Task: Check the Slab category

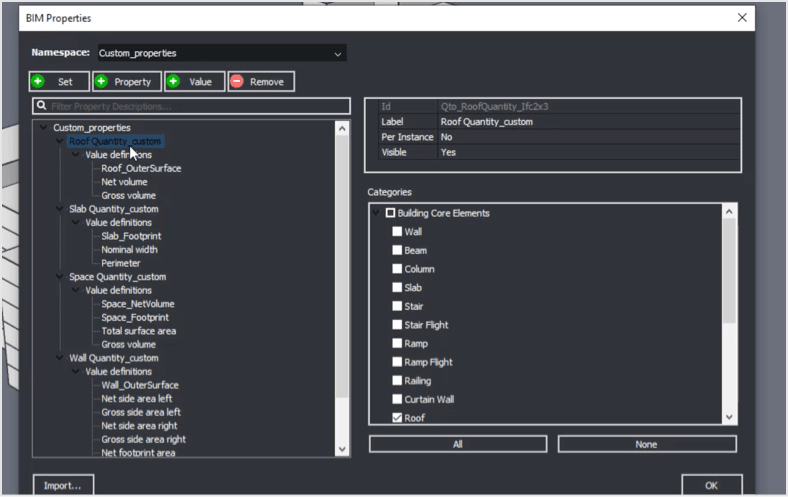Action: pos(397,287)
